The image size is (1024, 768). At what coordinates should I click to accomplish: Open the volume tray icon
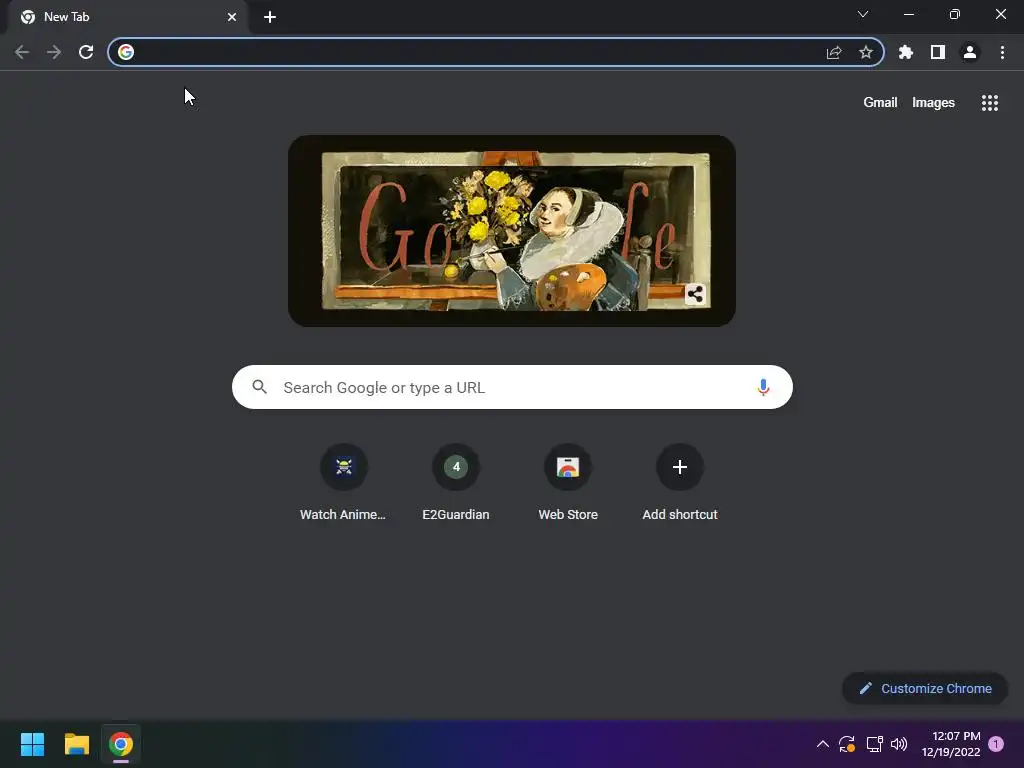[x=899, y=744]
